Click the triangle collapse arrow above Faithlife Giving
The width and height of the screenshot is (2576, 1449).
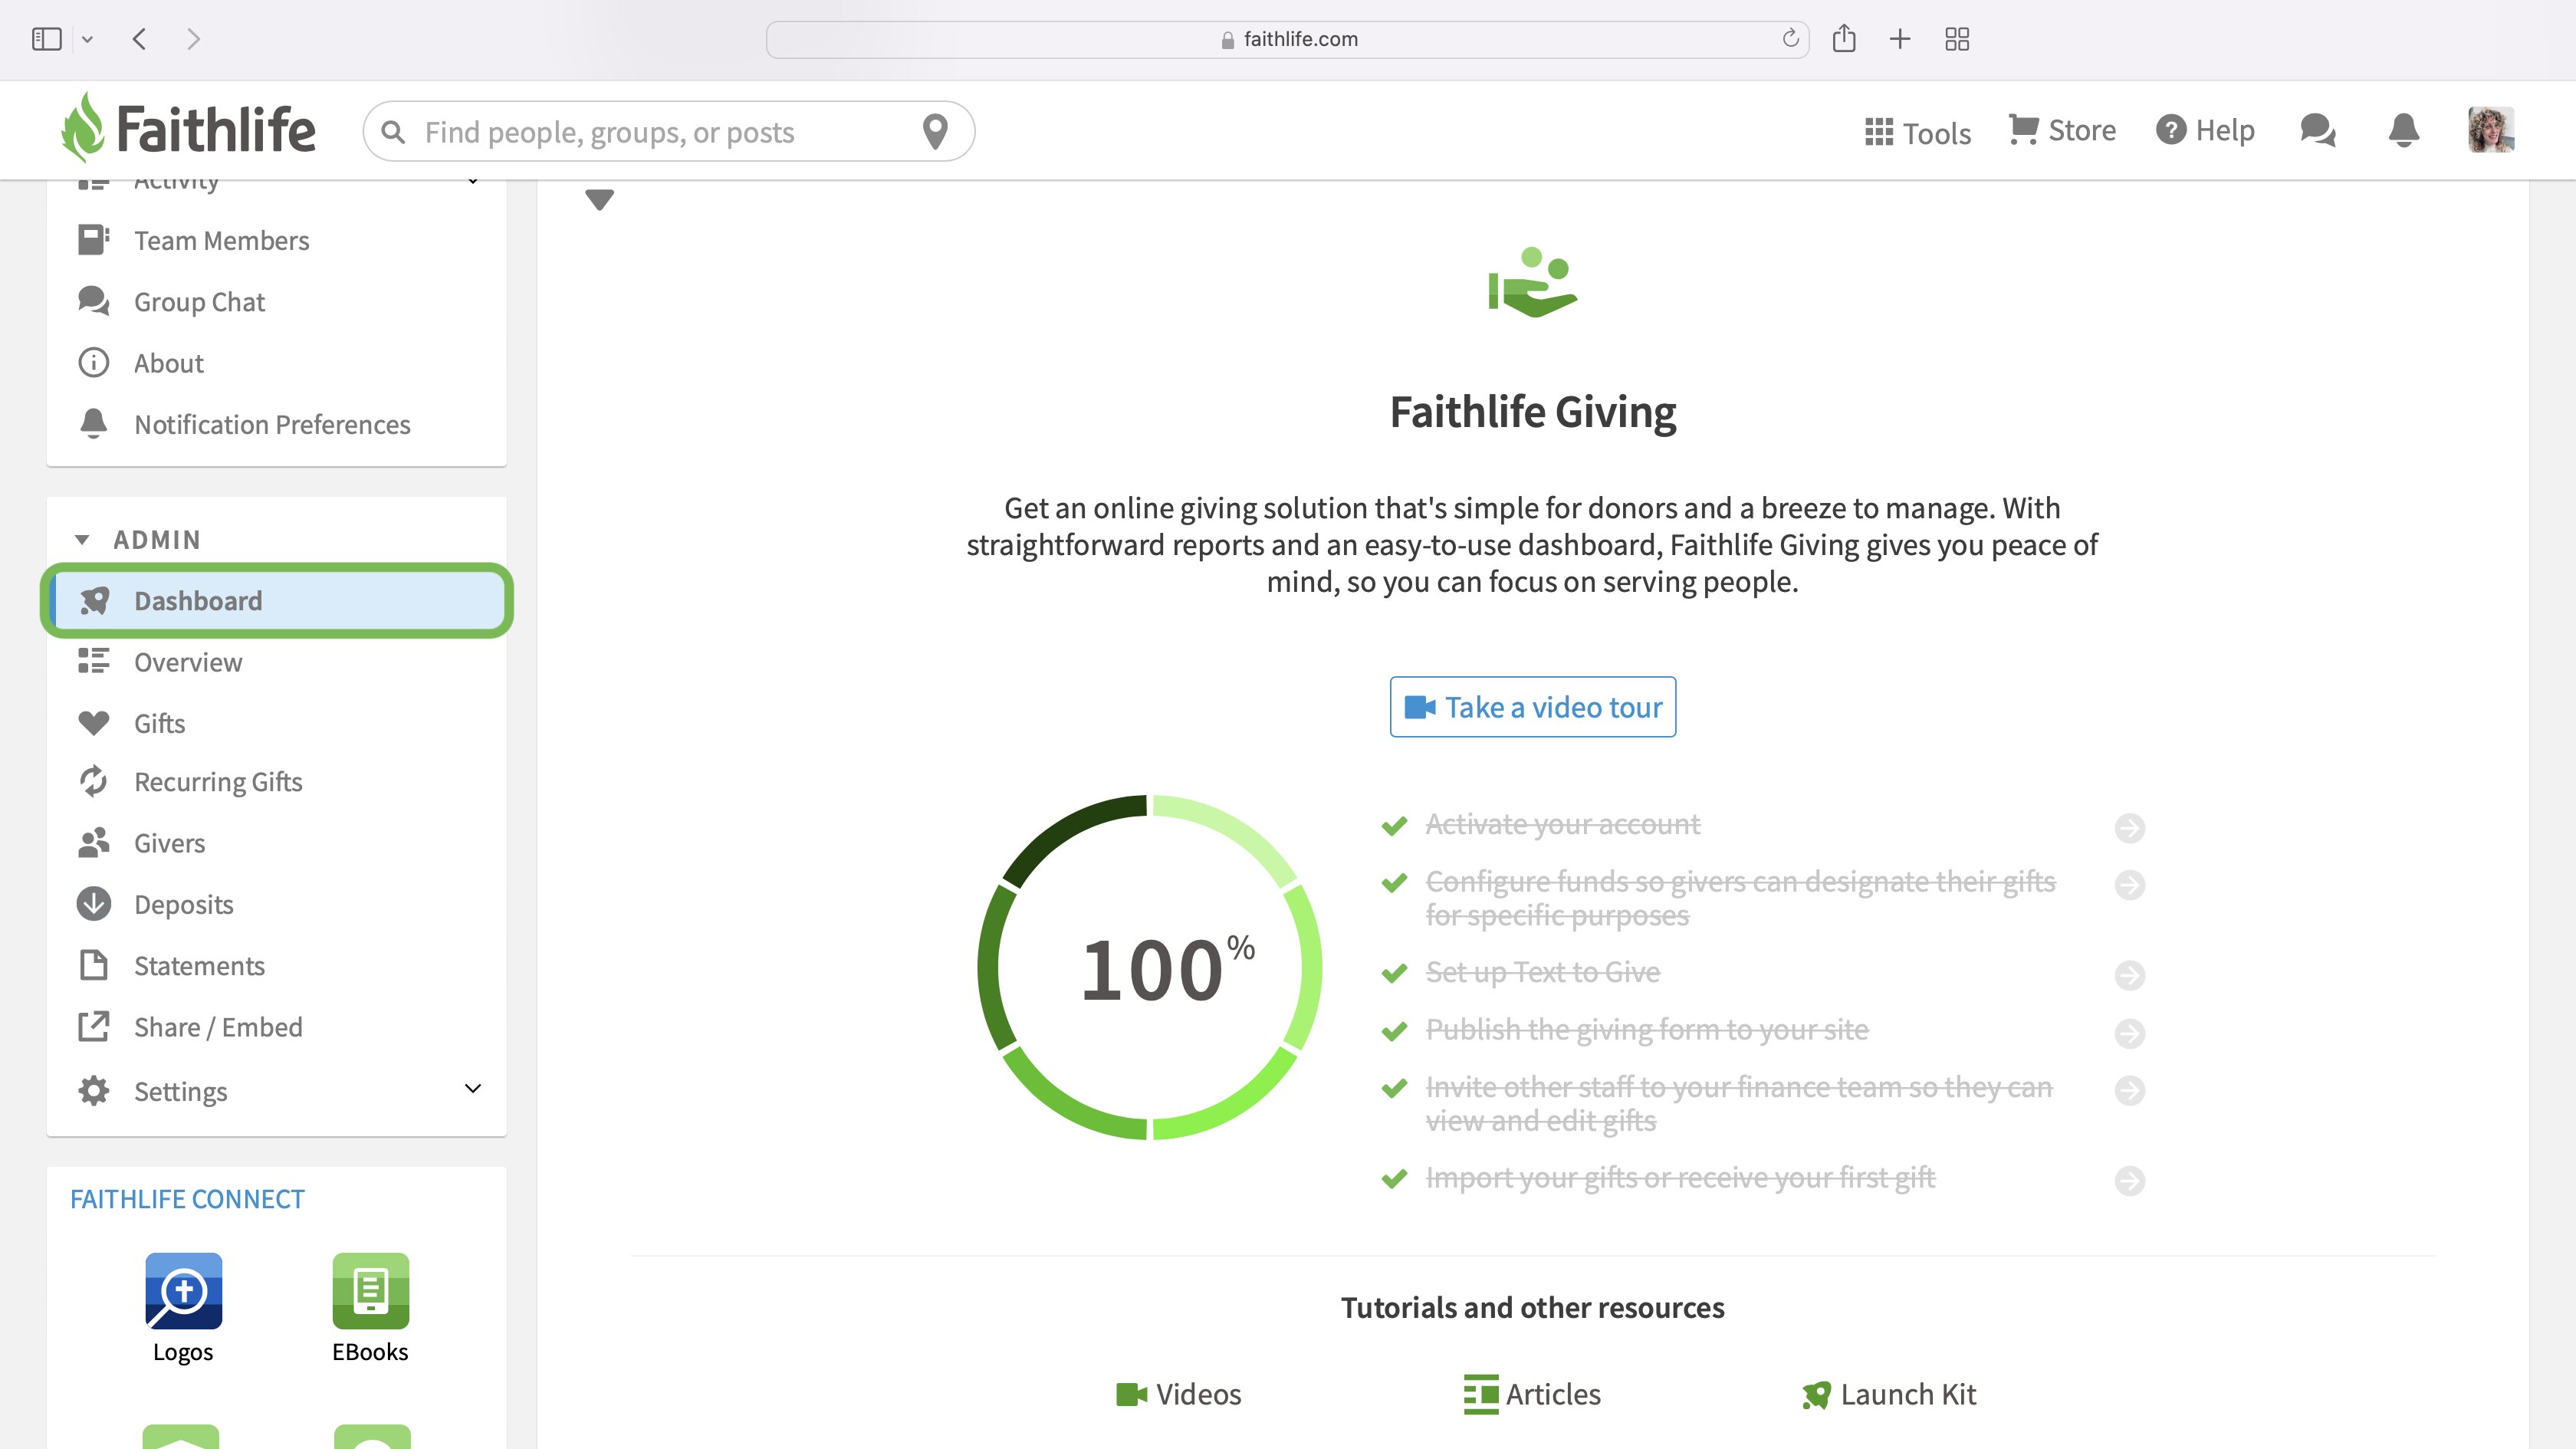599,200
